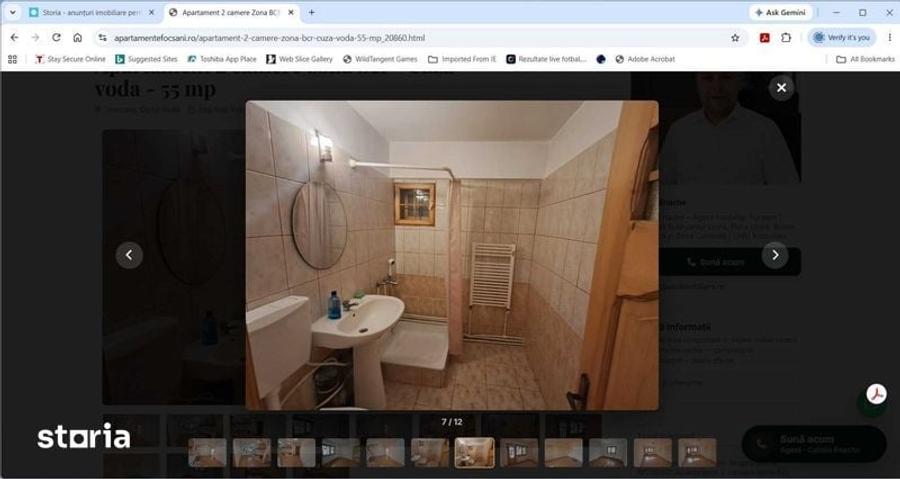Select the tenth gallery thumbnail
Screen dimensions: 900x479
(608, 453)
